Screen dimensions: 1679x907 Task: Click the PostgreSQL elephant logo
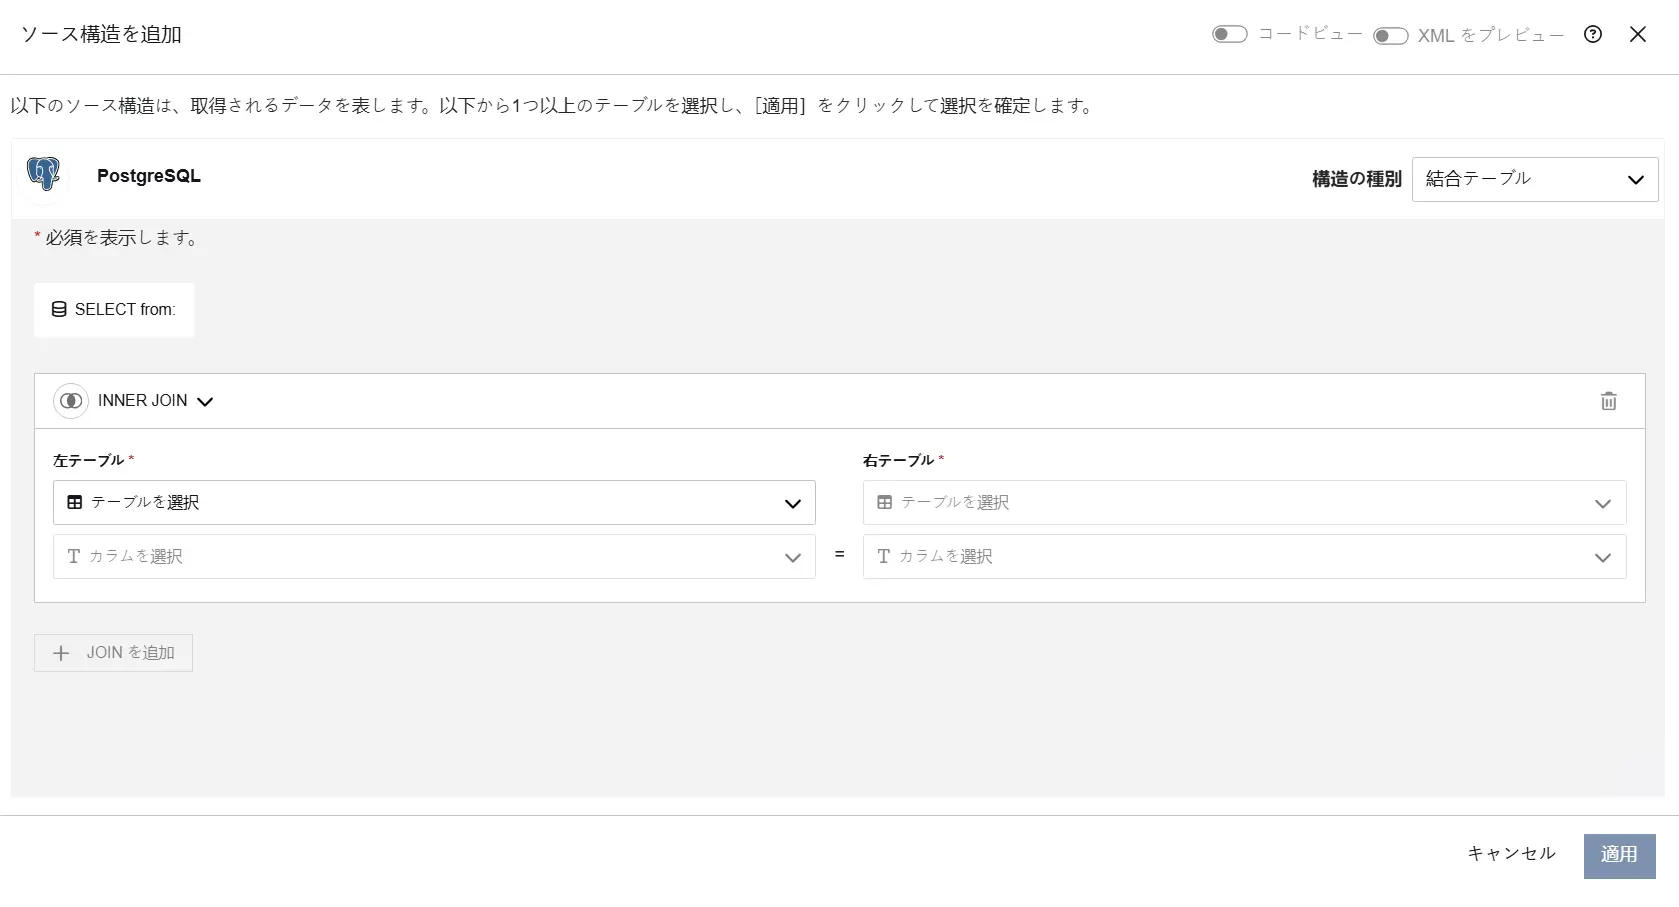coord(43,174)
